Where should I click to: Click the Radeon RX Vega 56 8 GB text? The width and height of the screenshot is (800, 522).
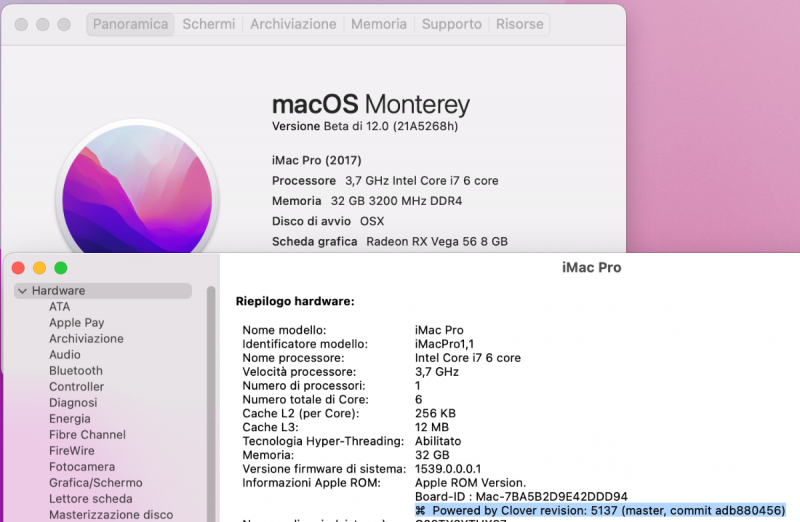click(x=437, y=241)
